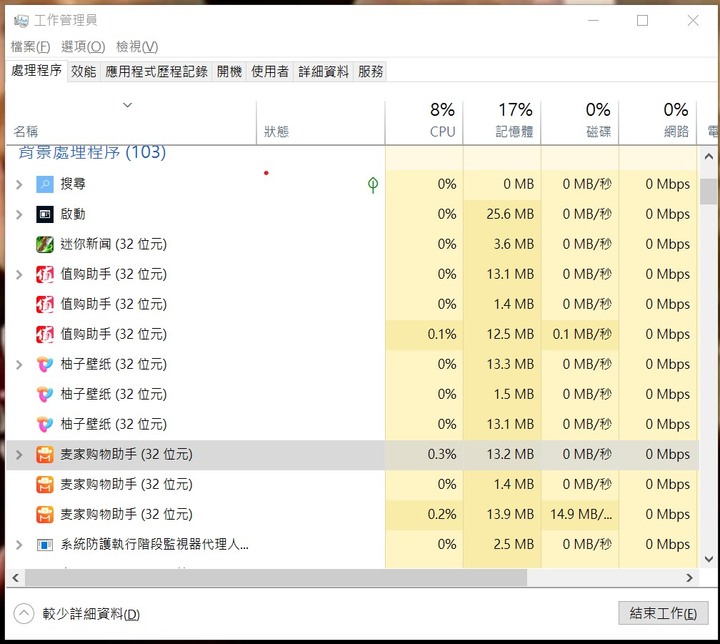This screenshot has width=720, height=644.
Task: Expand 柚子壁纸 group using 13.3 MB
Action: click(19, 365)
